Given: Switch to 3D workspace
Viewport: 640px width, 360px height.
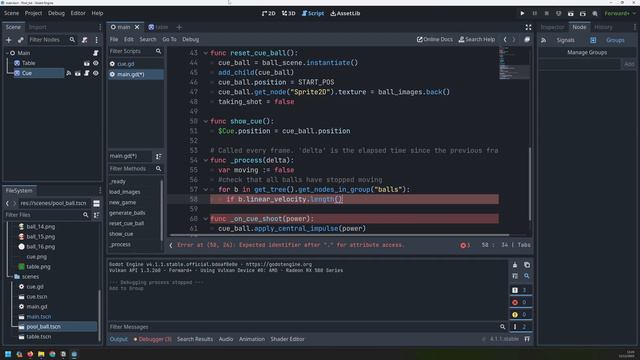Looking at the screenshot, I should pyautogui.click(x=289, y=13).
